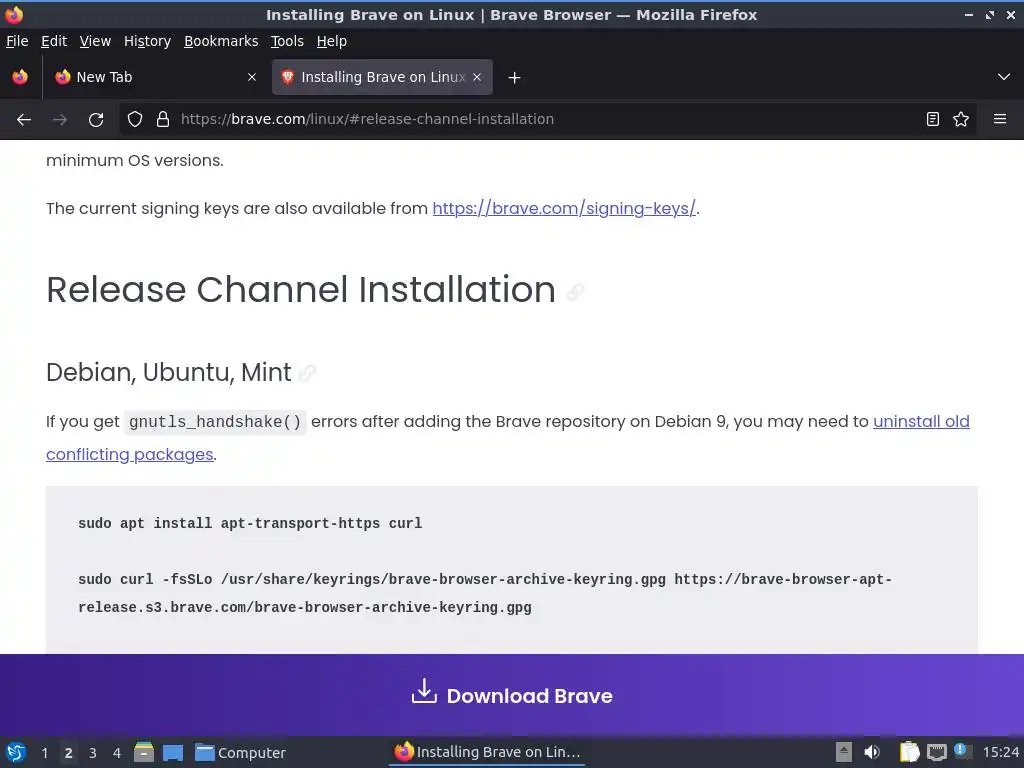This screenshot has height=768, width=1024.
Task: Focus the Installing Brave on Lin… taskbar entry
Action: pos(487,752)
